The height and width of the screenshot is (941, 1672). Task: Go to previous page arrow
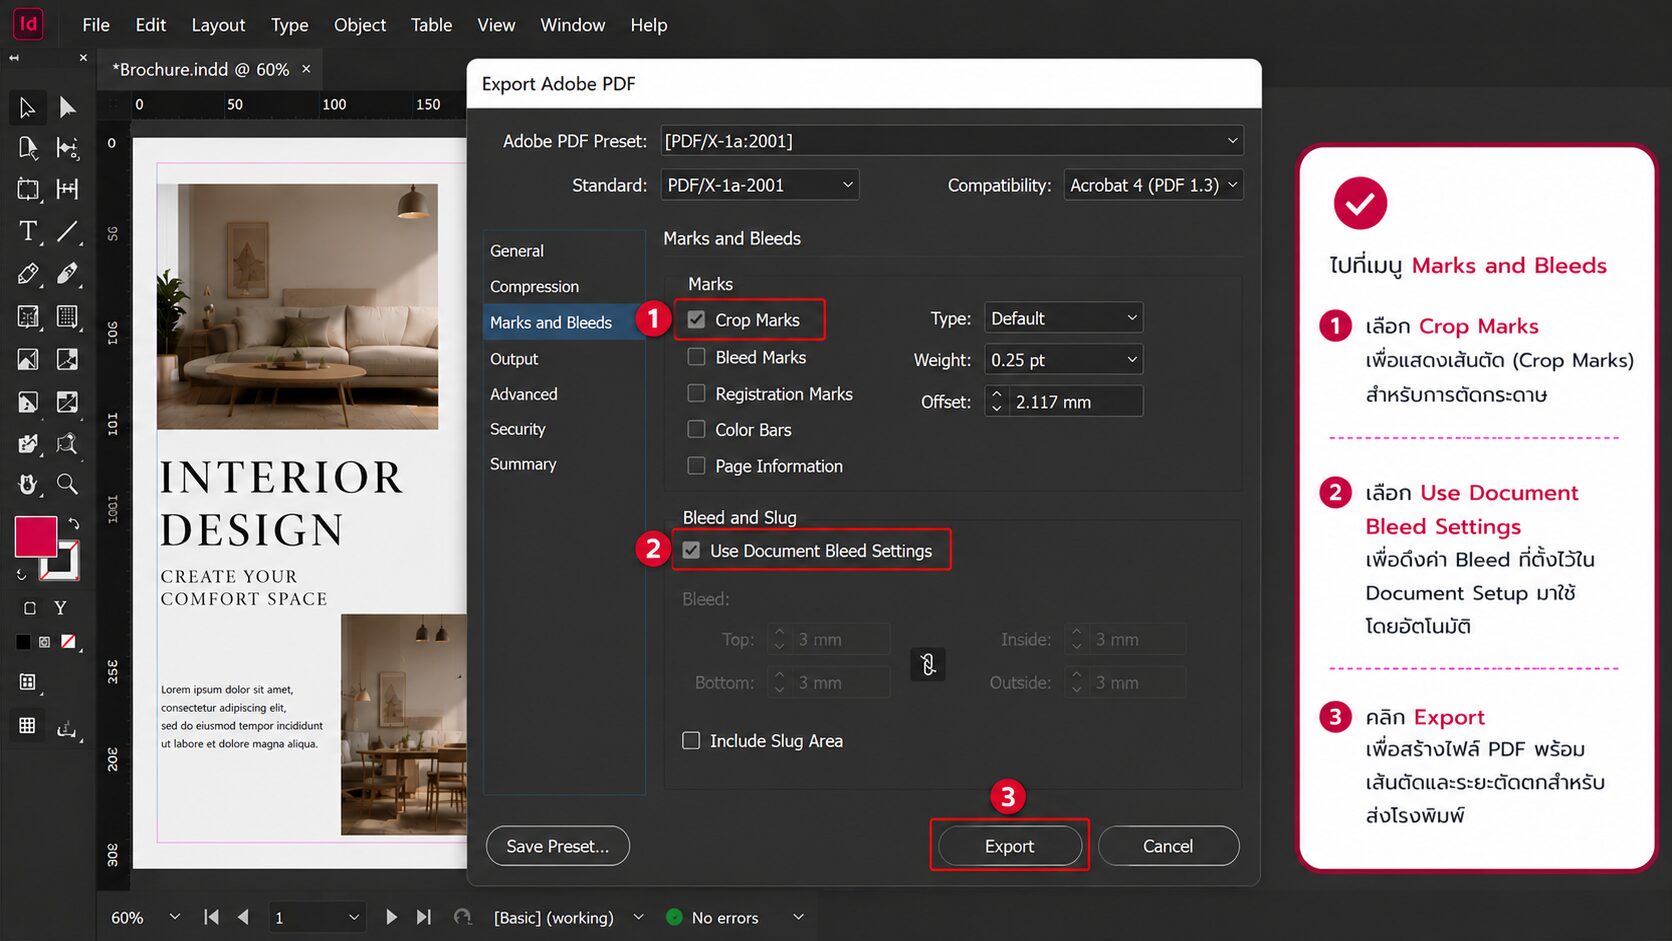click(243, 917)
